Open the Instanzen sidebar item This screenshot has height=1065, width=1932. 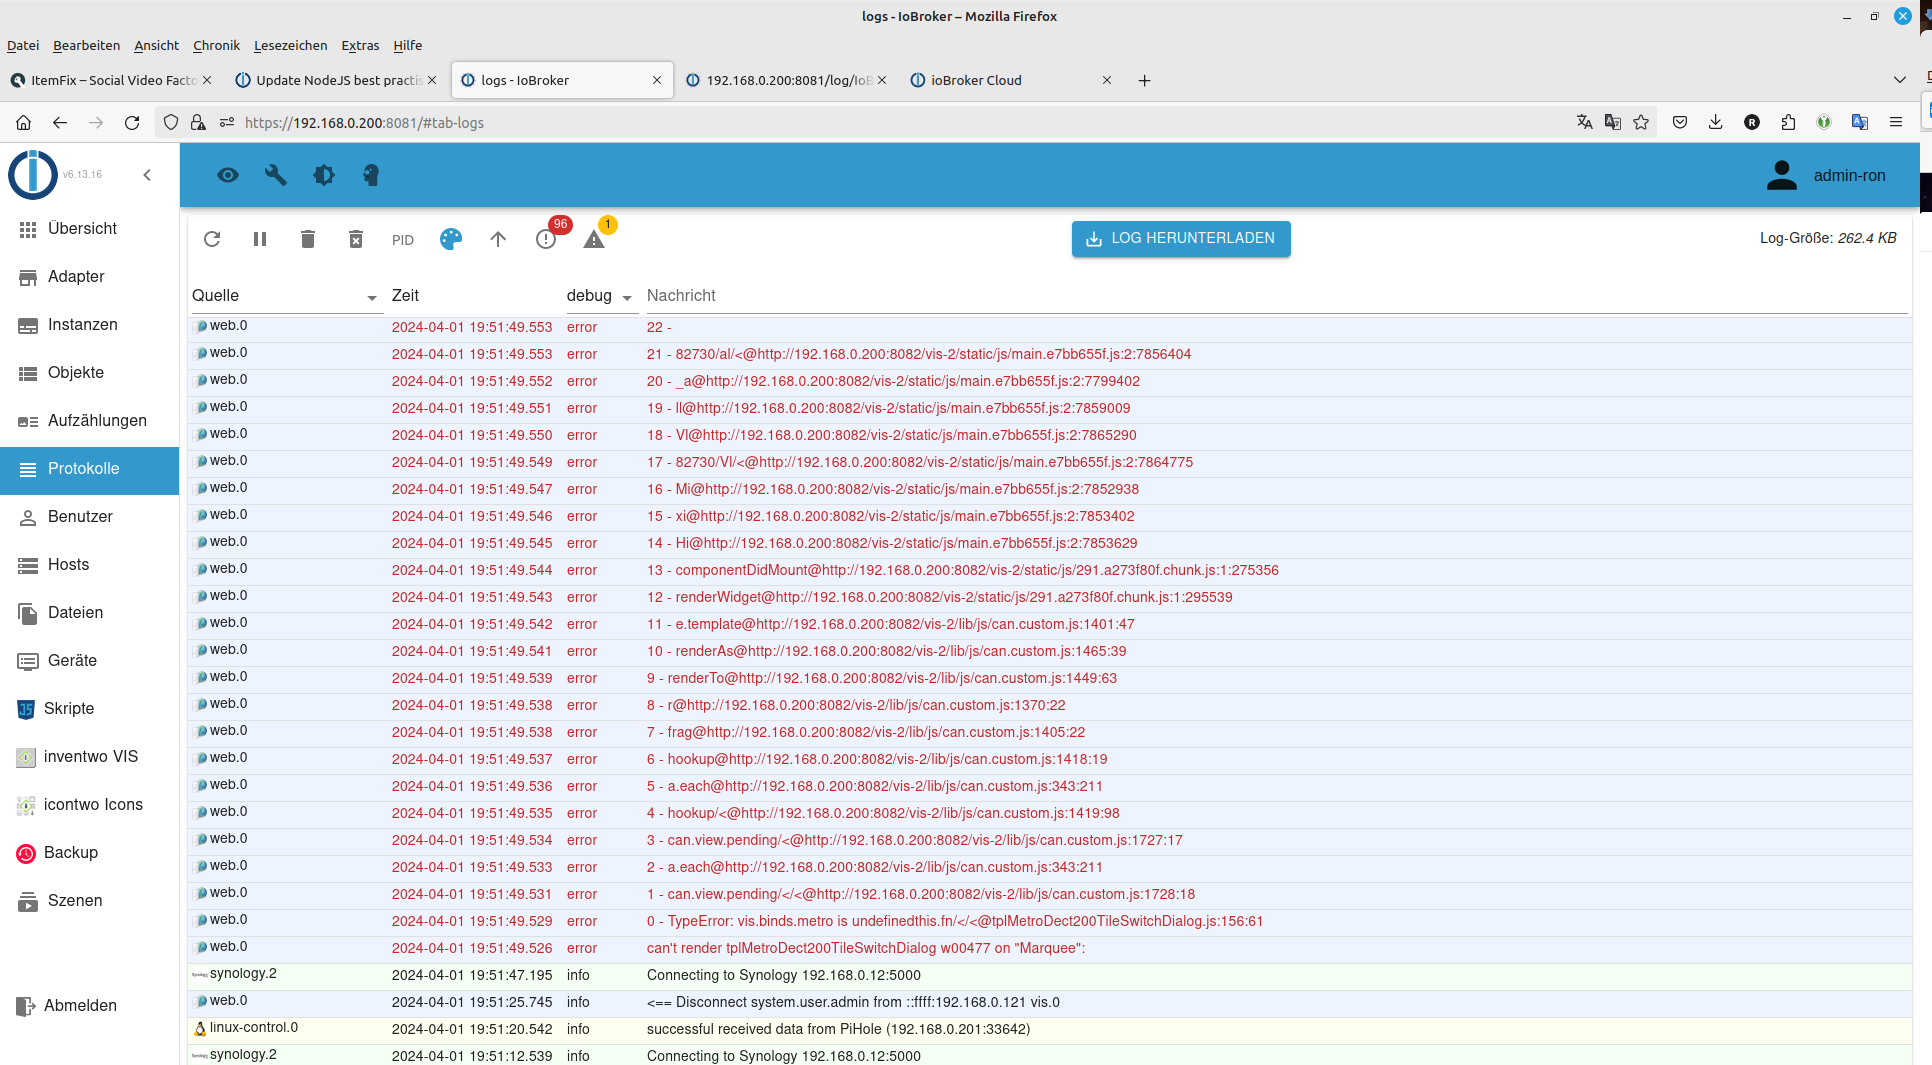click(83, 325)
